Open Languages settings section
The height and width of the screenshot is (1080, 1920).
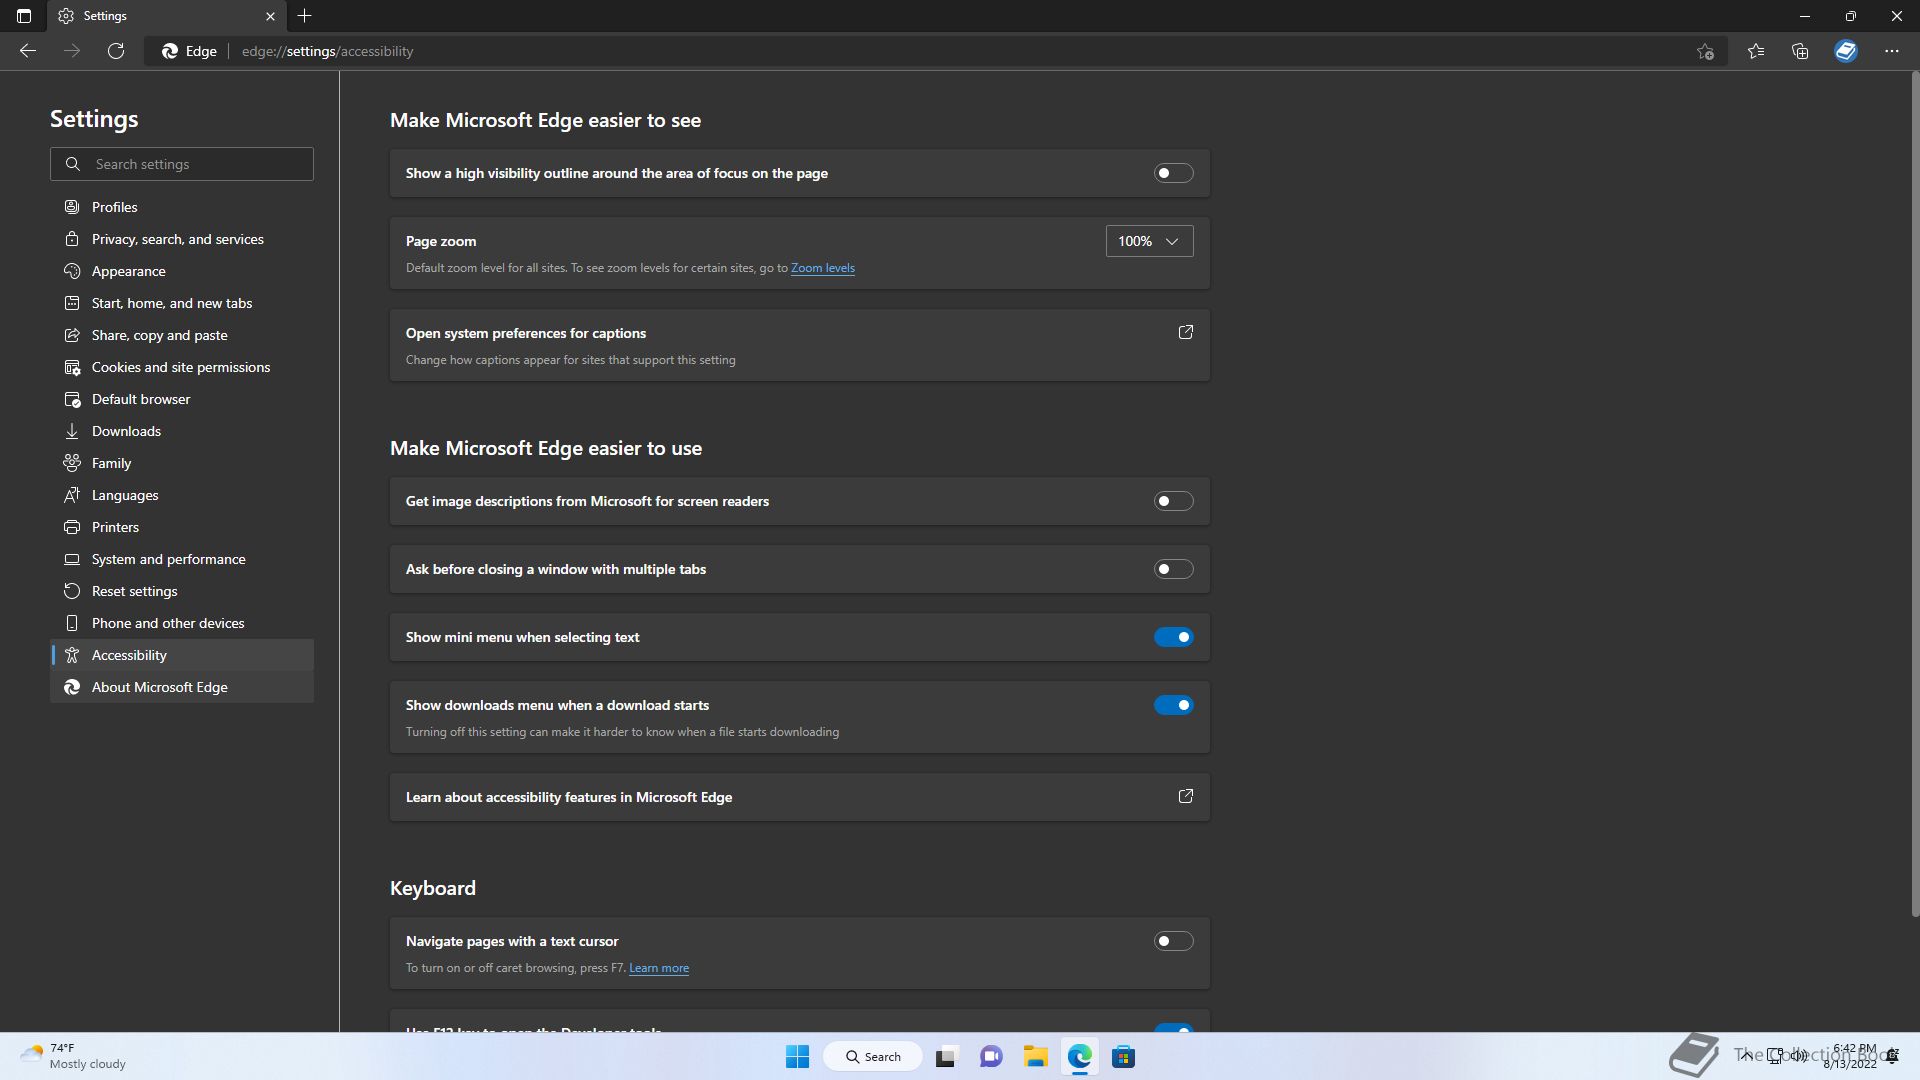coord(182,495)
